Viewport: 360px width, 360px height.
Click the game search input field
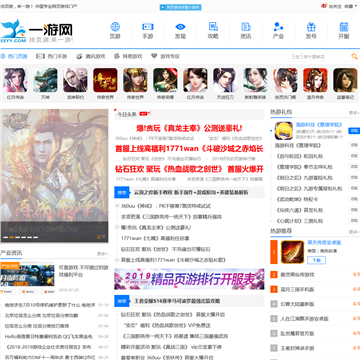click(319, 56)
